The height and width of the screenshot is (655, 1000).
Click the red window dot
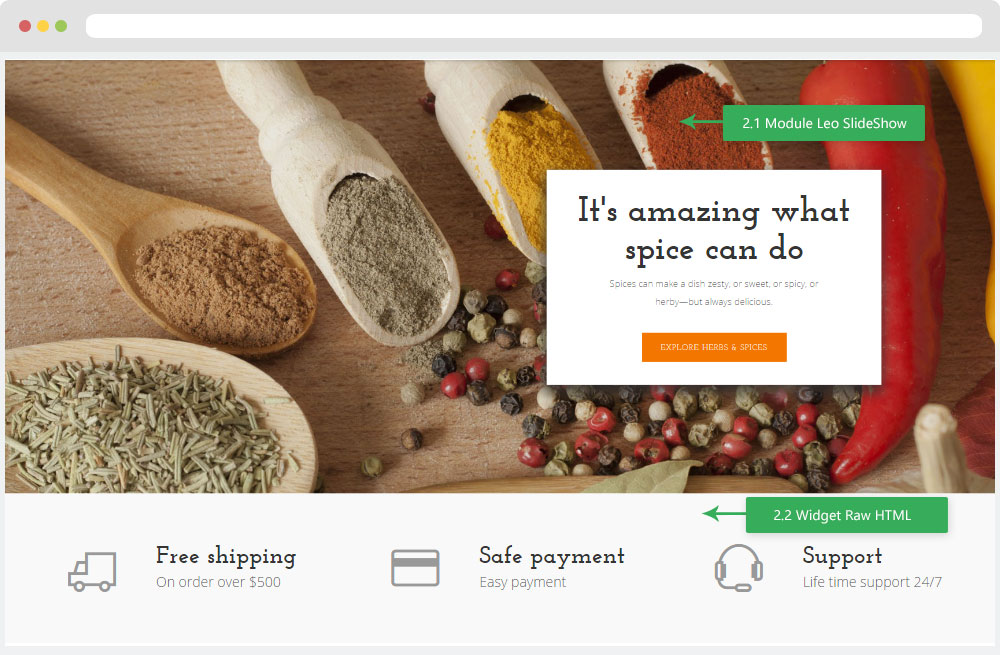click(25, 26)
